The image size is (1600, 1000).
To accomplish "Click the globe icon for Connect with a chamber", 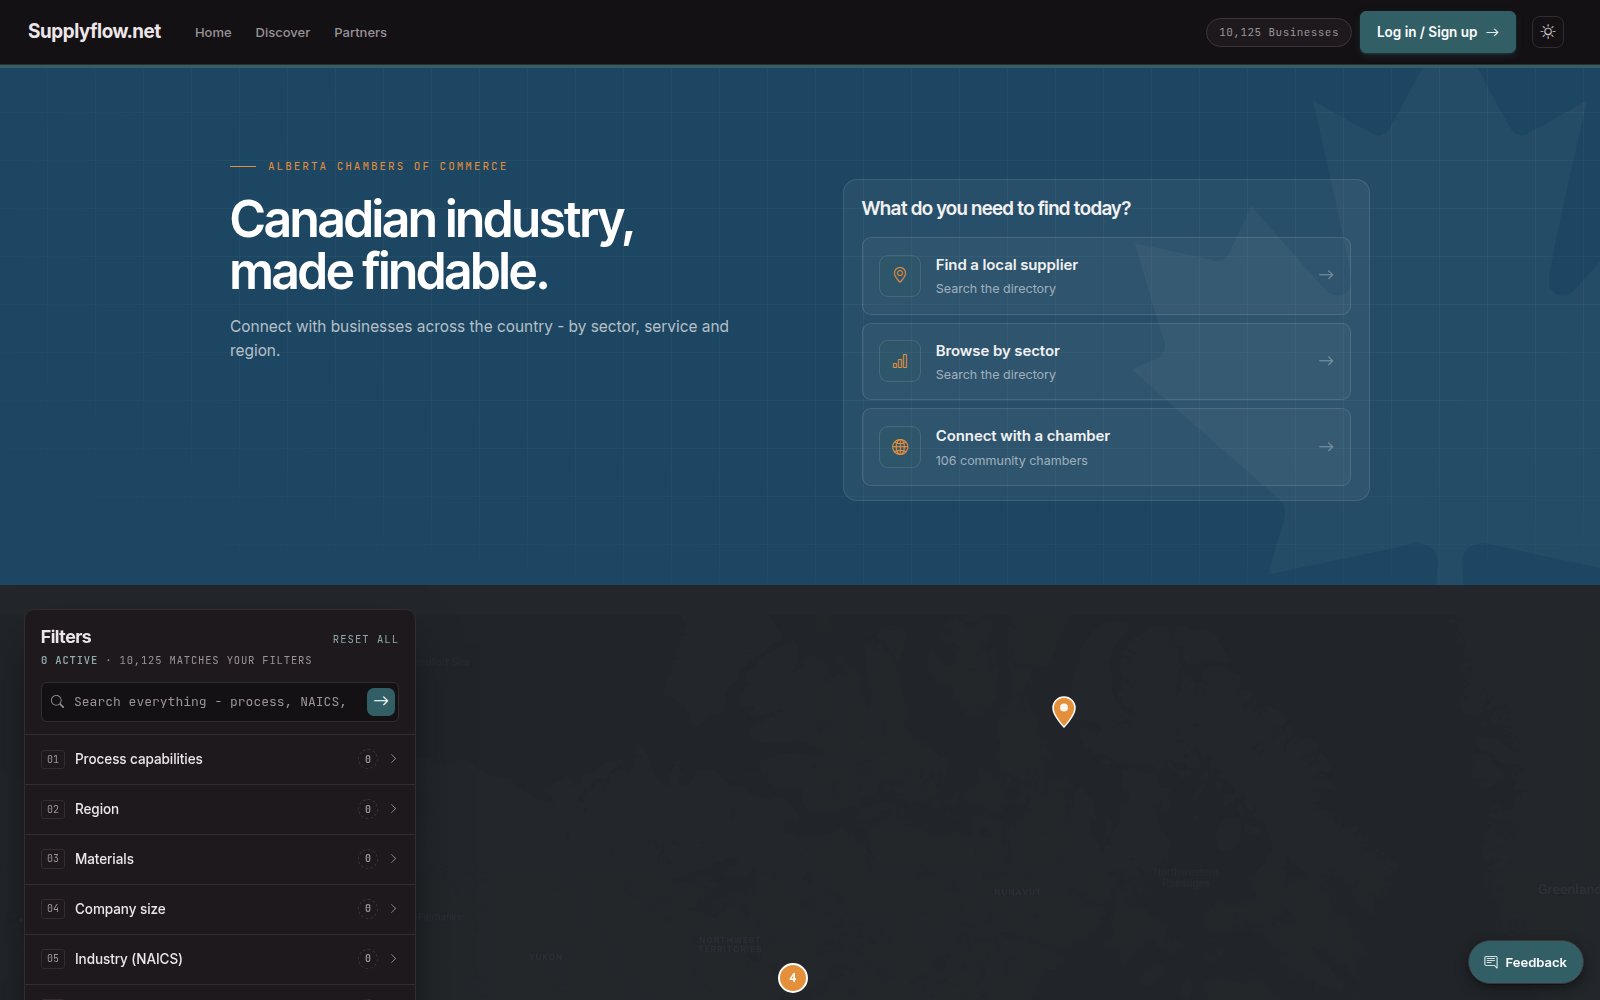I will click(x=900, y=447).
